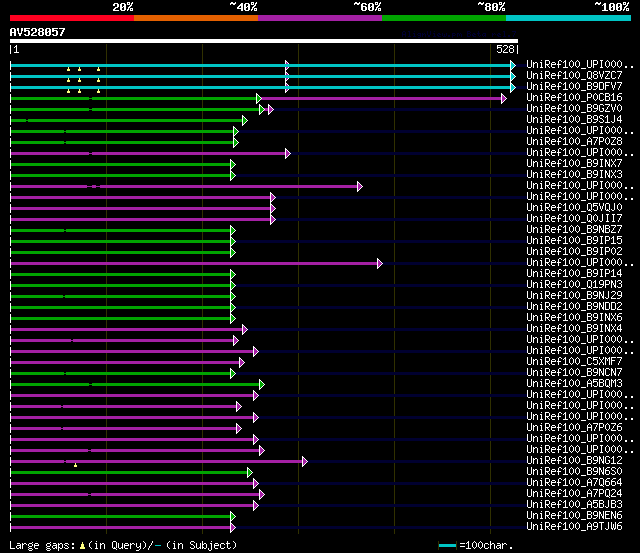640x553 pixels.
Task: Click the green arrowhead in the B9NEN6 row
Action: coord(233,517)
